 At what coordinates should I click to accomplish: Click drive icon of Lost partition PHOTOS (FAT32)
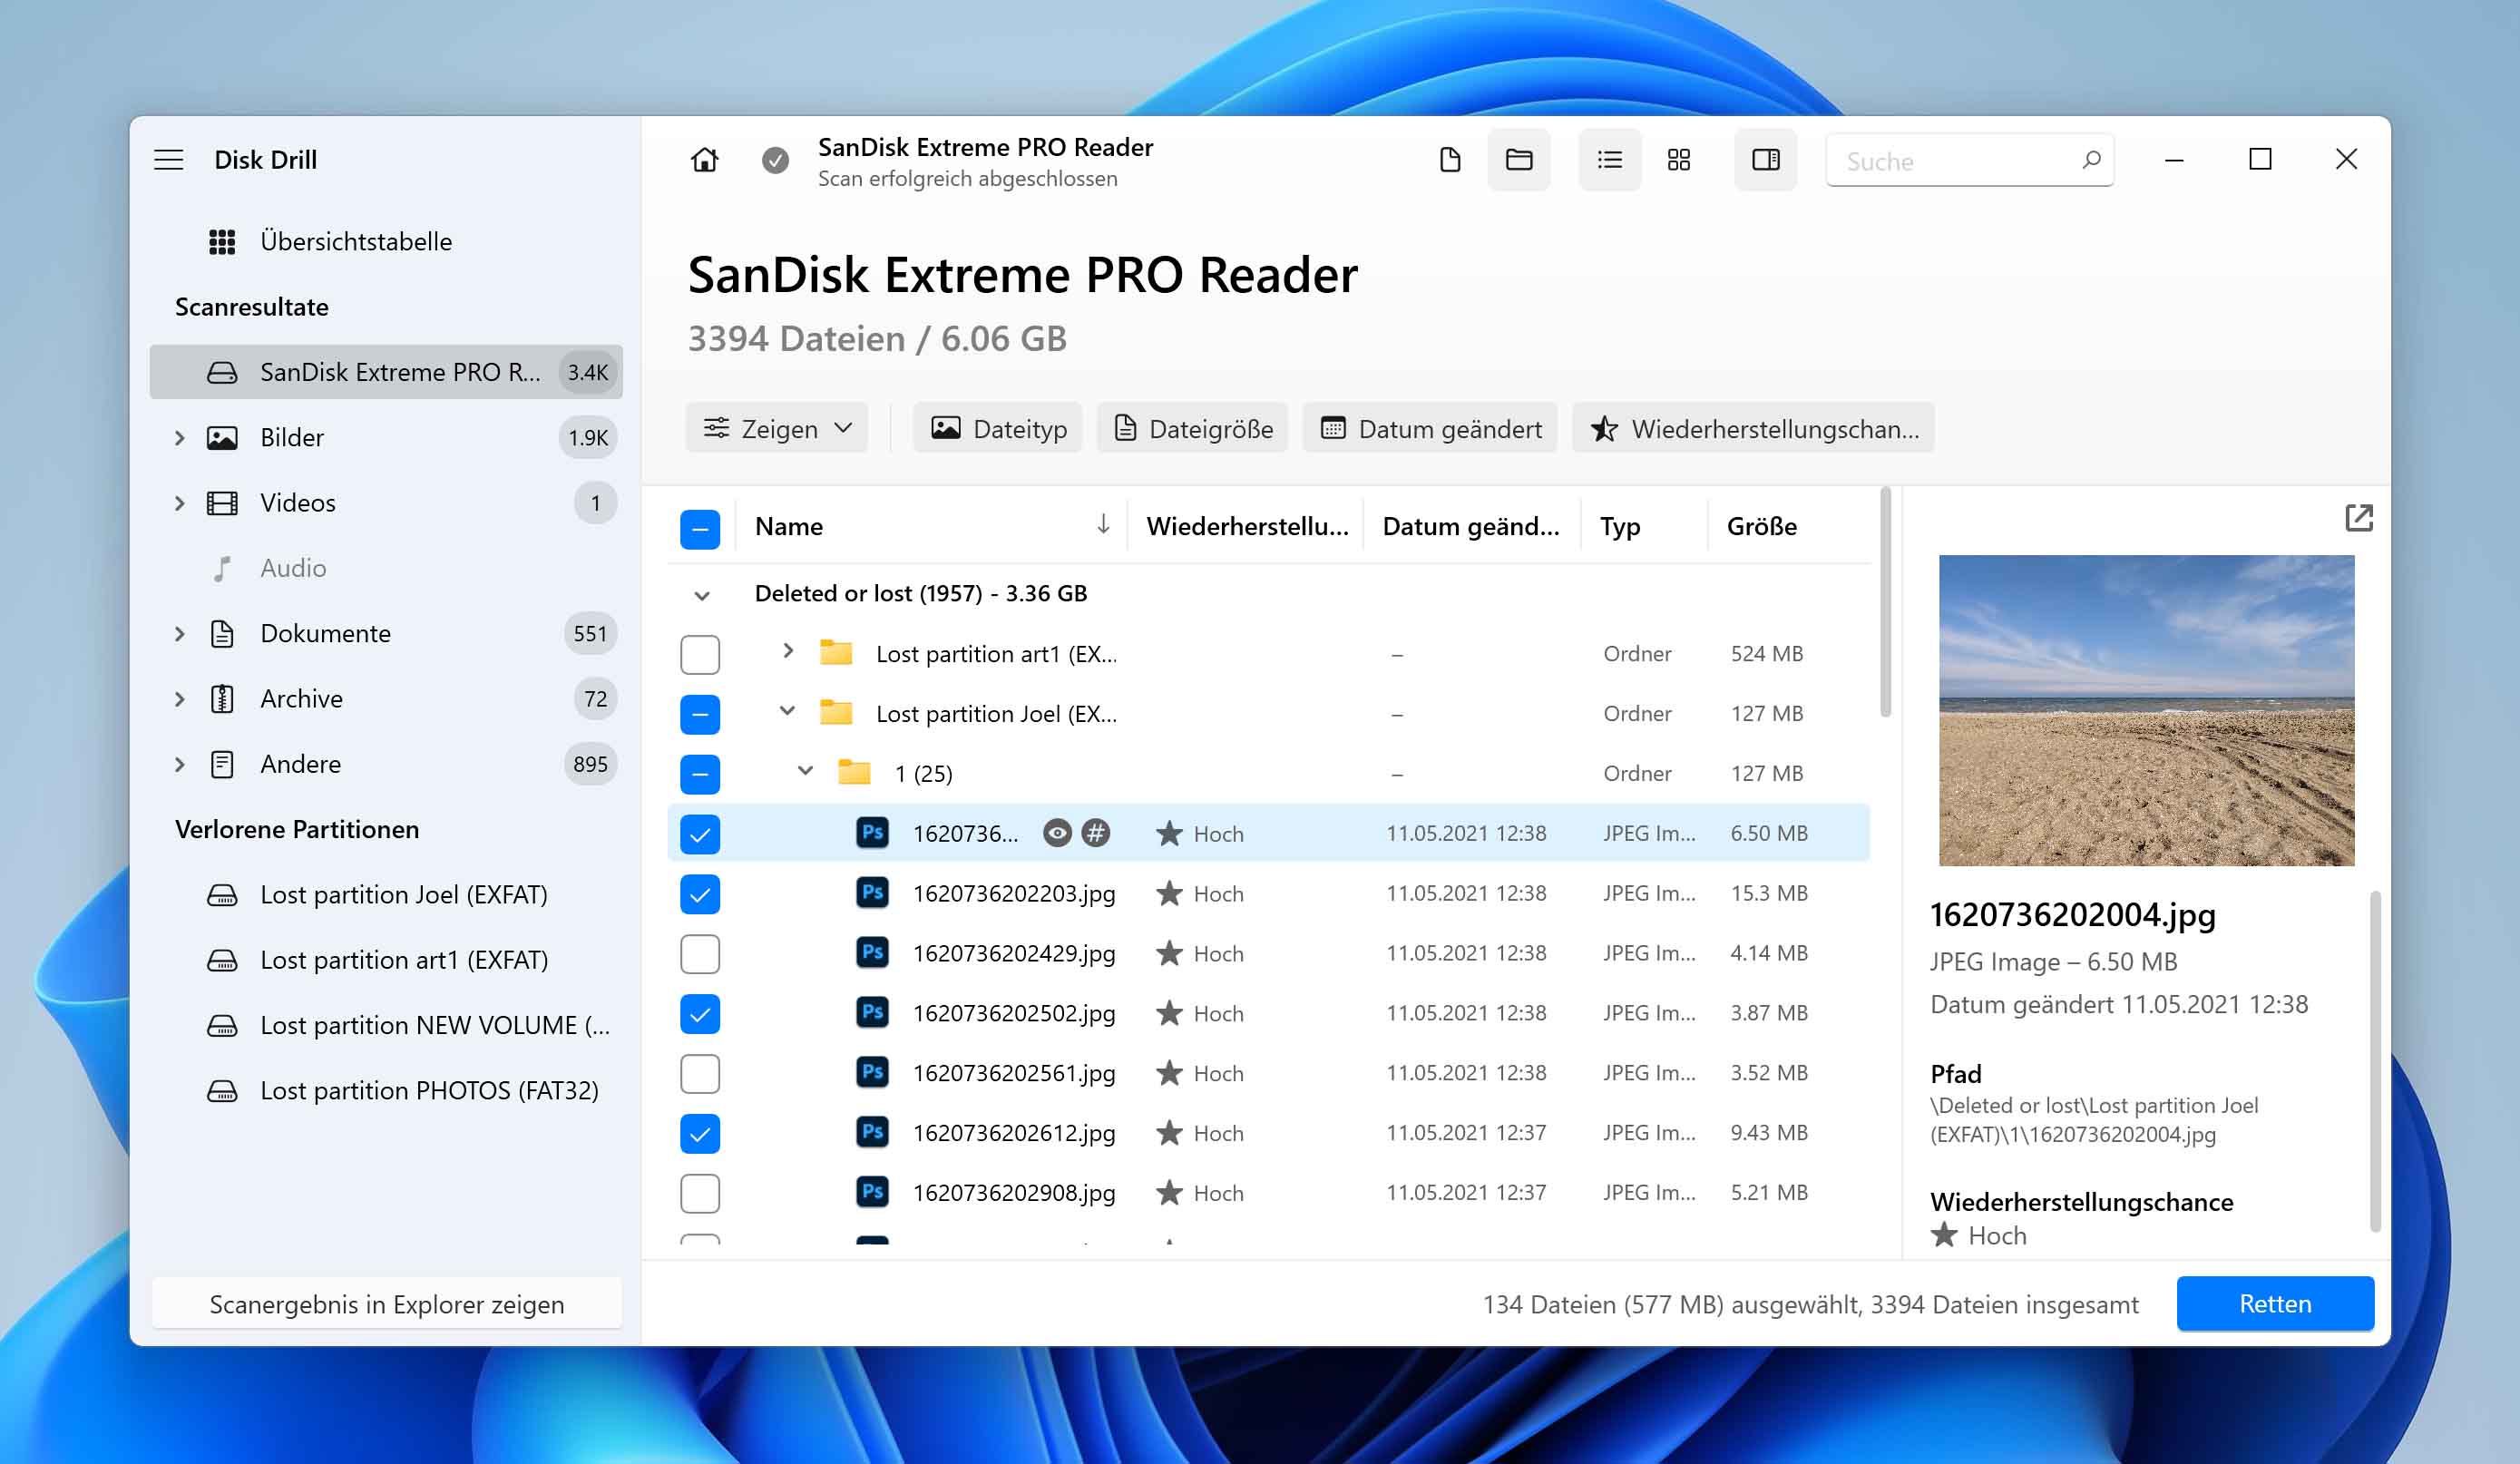pyautogui.click(x=222, y=1091)
